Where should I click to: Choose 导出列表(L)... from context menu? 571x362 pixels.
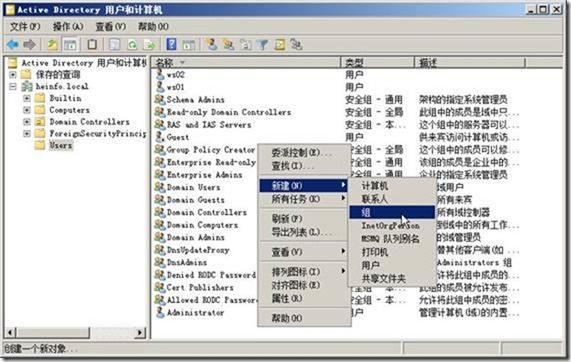point(304,232)
